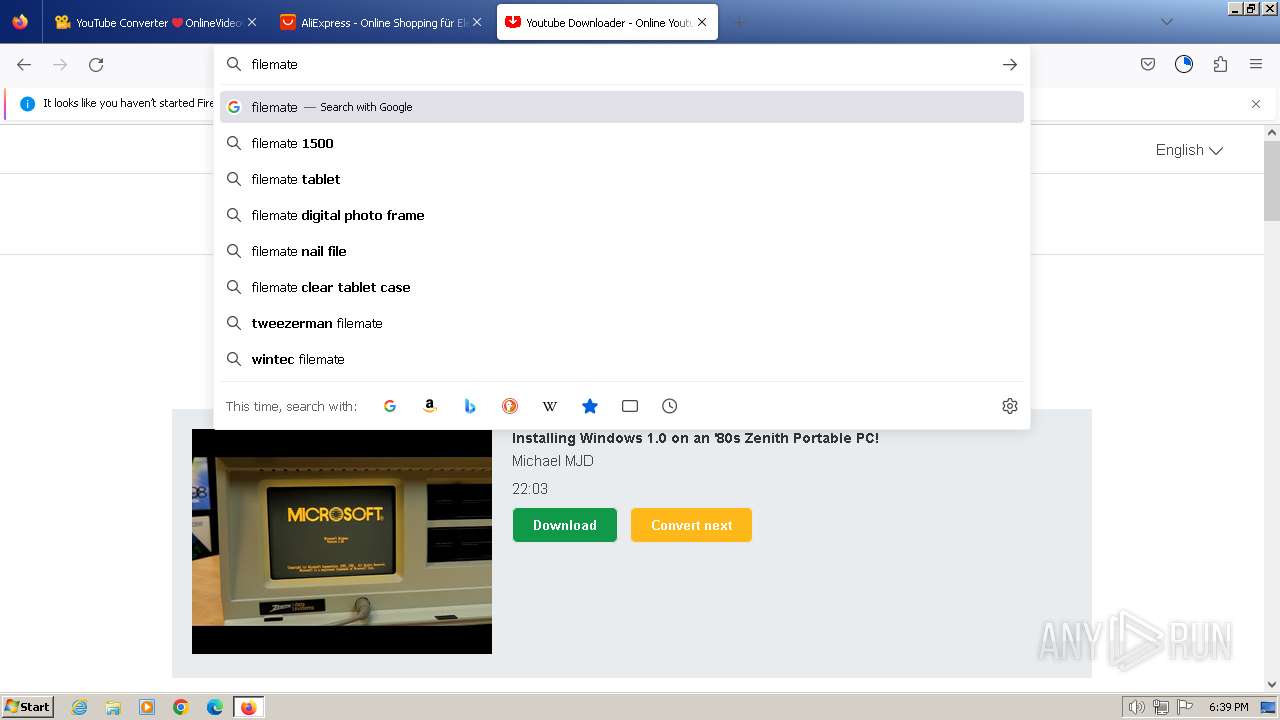Launch Internet Explorer from taskbar

click(x=80, y=707)
